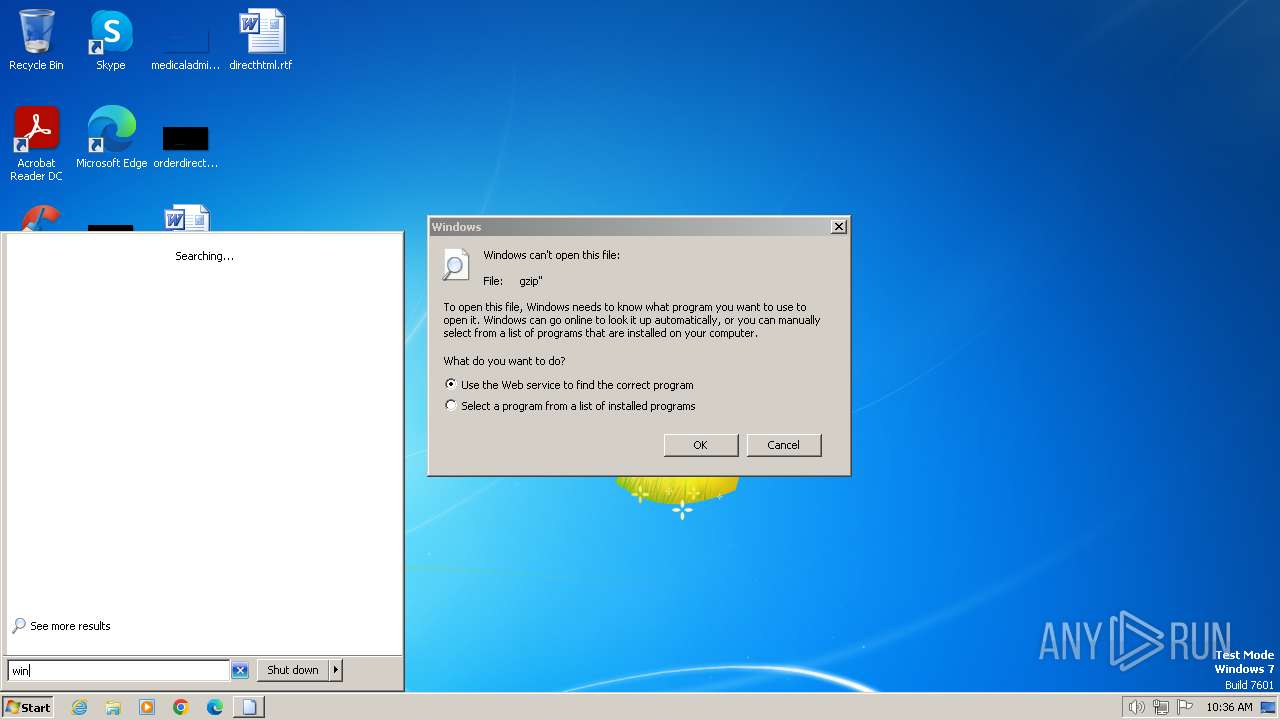Launch Google Chrome from the taskbar
The height and width of the screenshot is (720, 1280).
[181, 707]
